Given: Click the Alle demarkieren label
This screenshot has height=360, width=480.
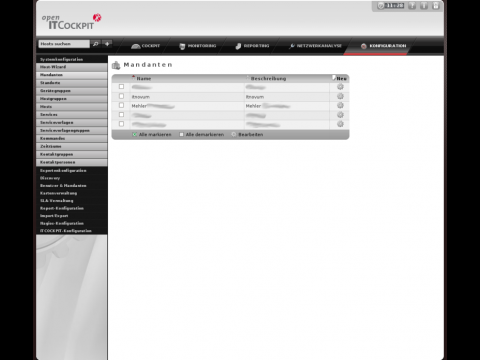Looking at the screenshot, I should tap(205, 135).
